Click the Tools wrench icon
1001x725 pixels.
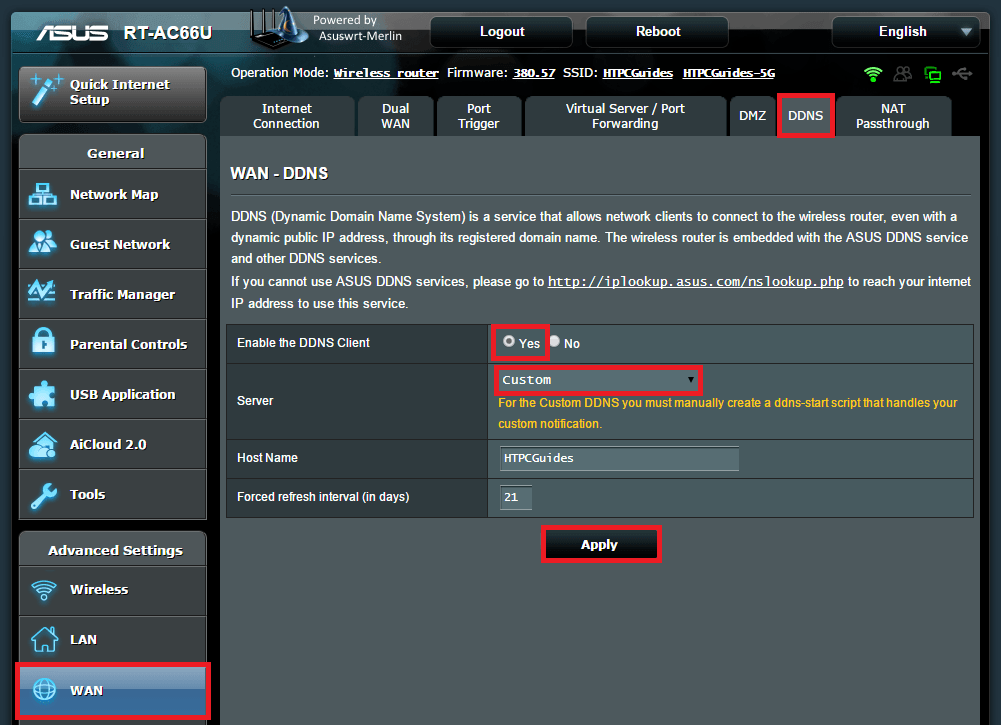[x=43, y=494]
